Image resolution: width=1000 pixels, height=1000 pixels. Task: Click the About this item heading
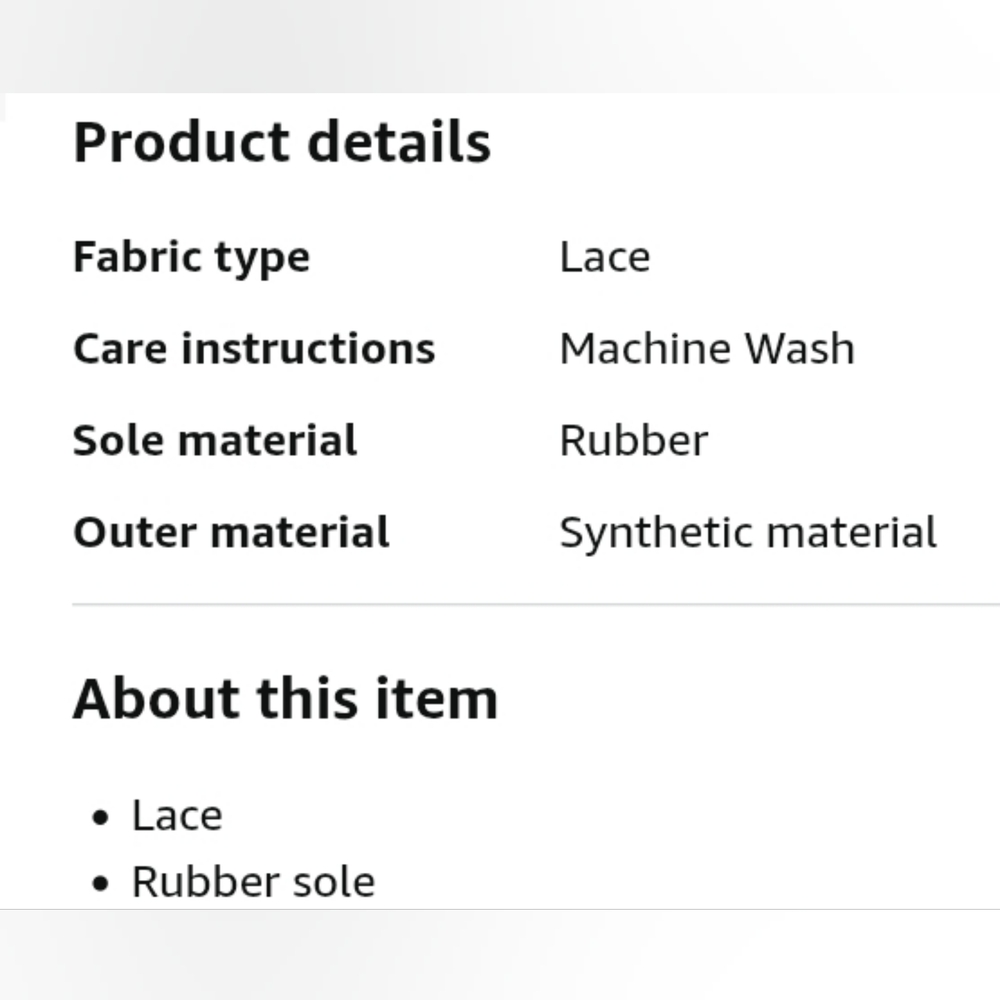[285, 699]
